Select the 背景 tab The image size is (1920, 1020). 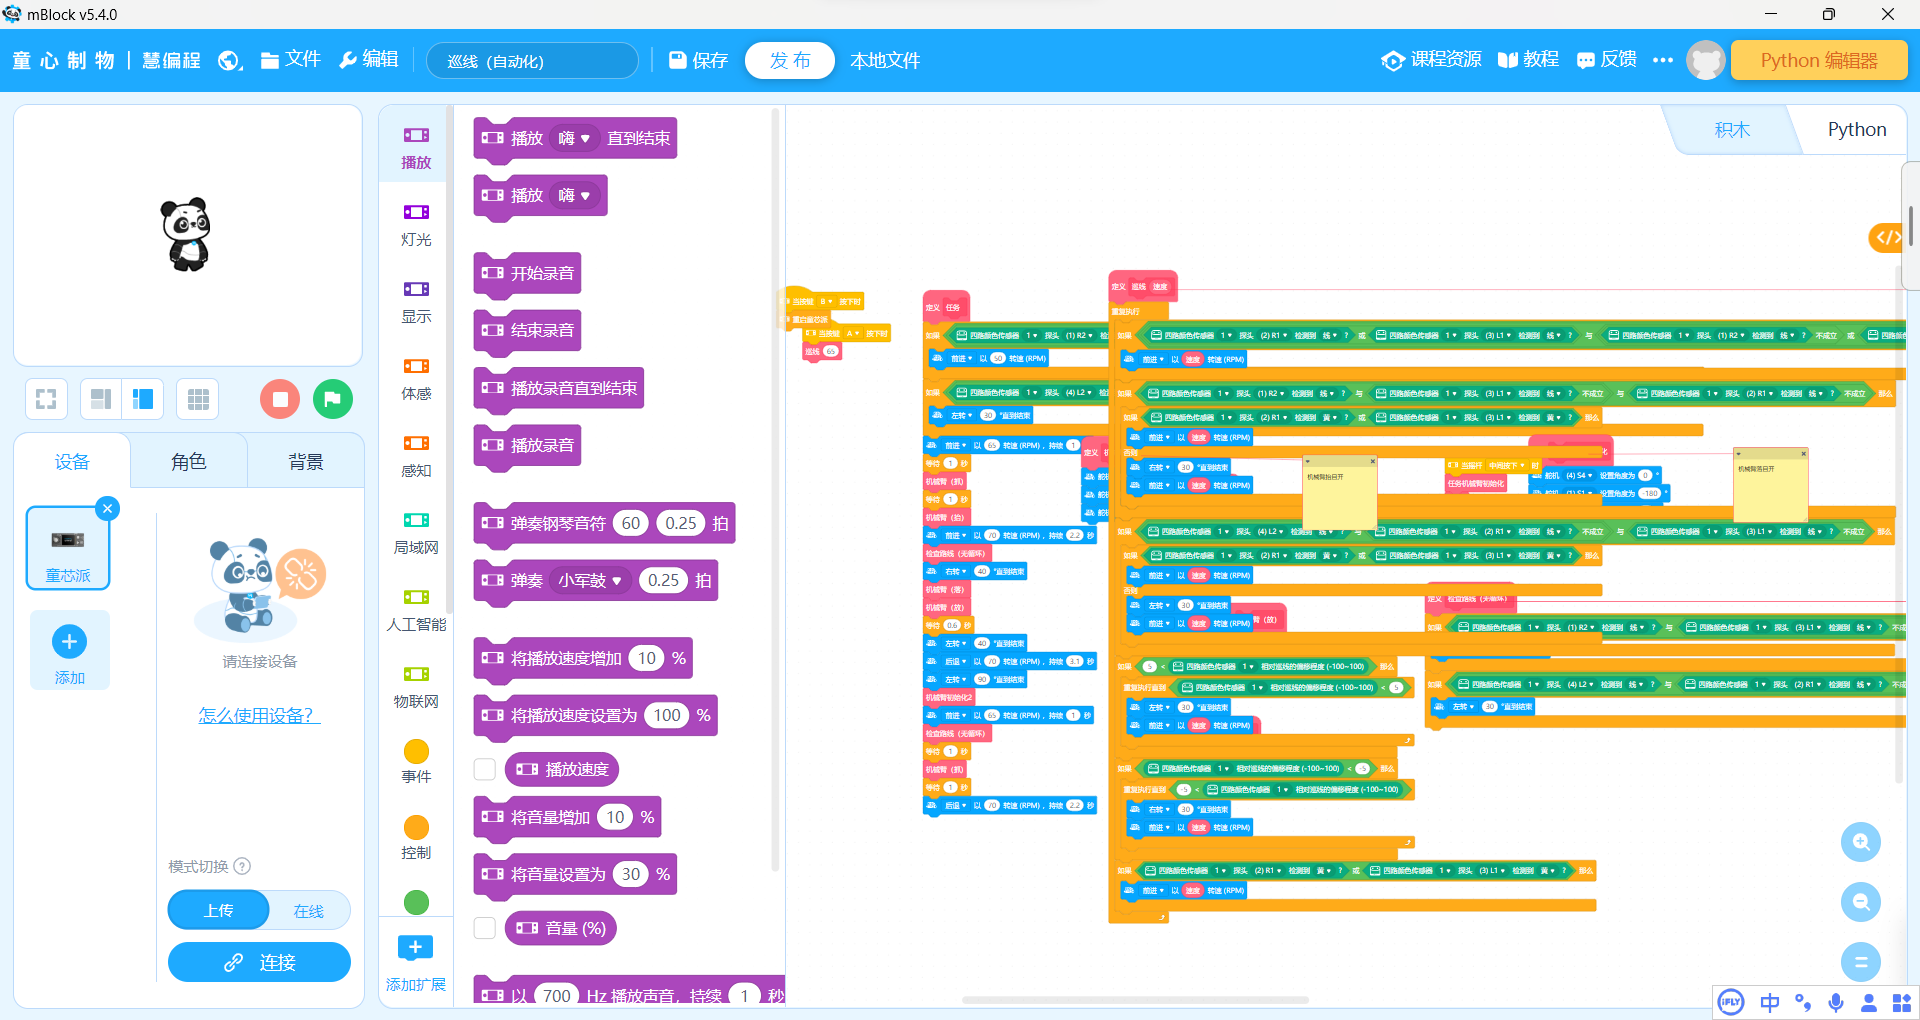tap(306, 462)
